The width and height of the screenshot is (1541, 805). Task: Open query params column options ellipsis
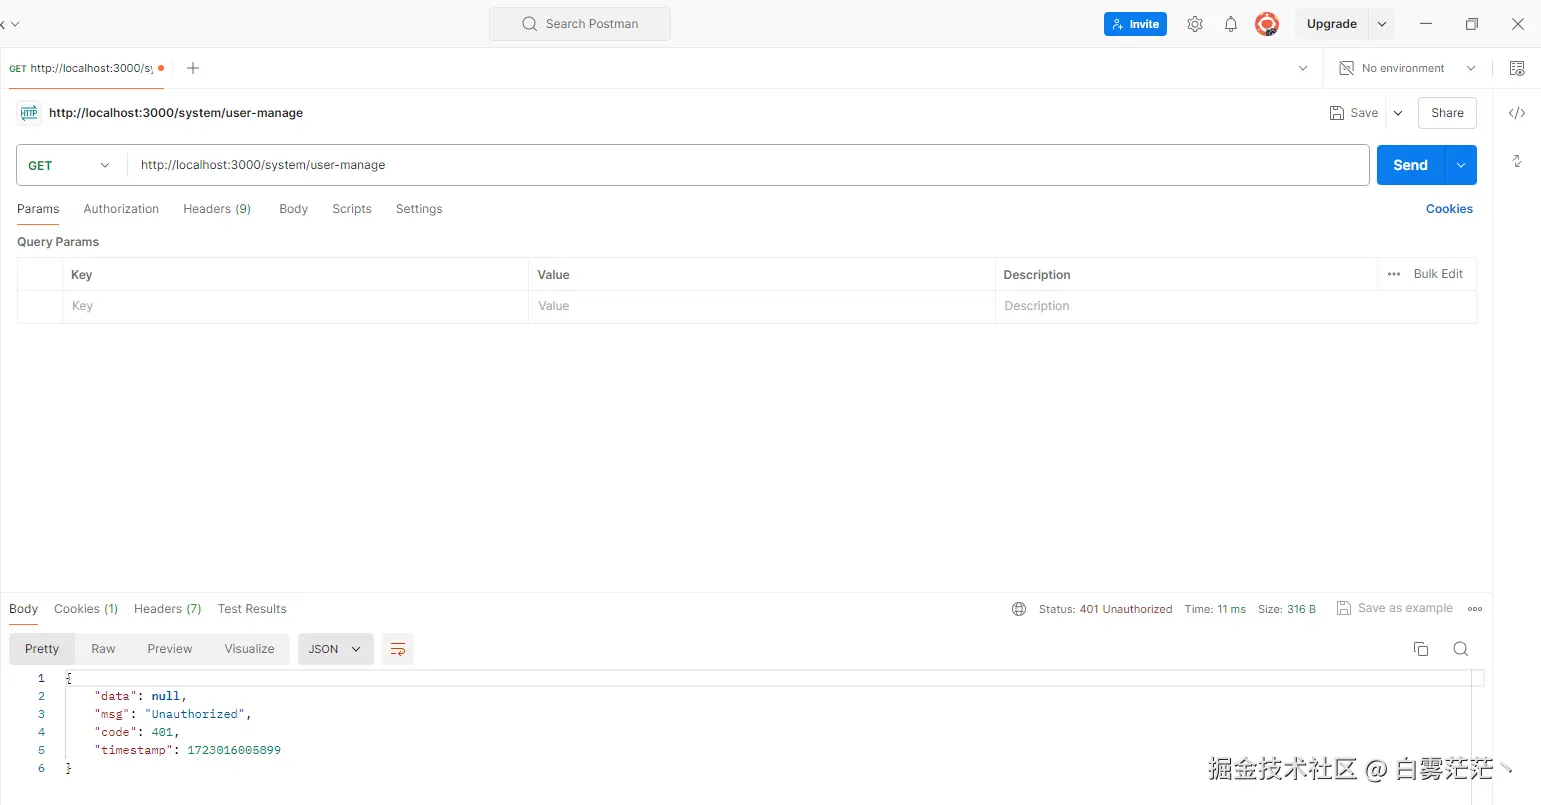[1394, 274]
